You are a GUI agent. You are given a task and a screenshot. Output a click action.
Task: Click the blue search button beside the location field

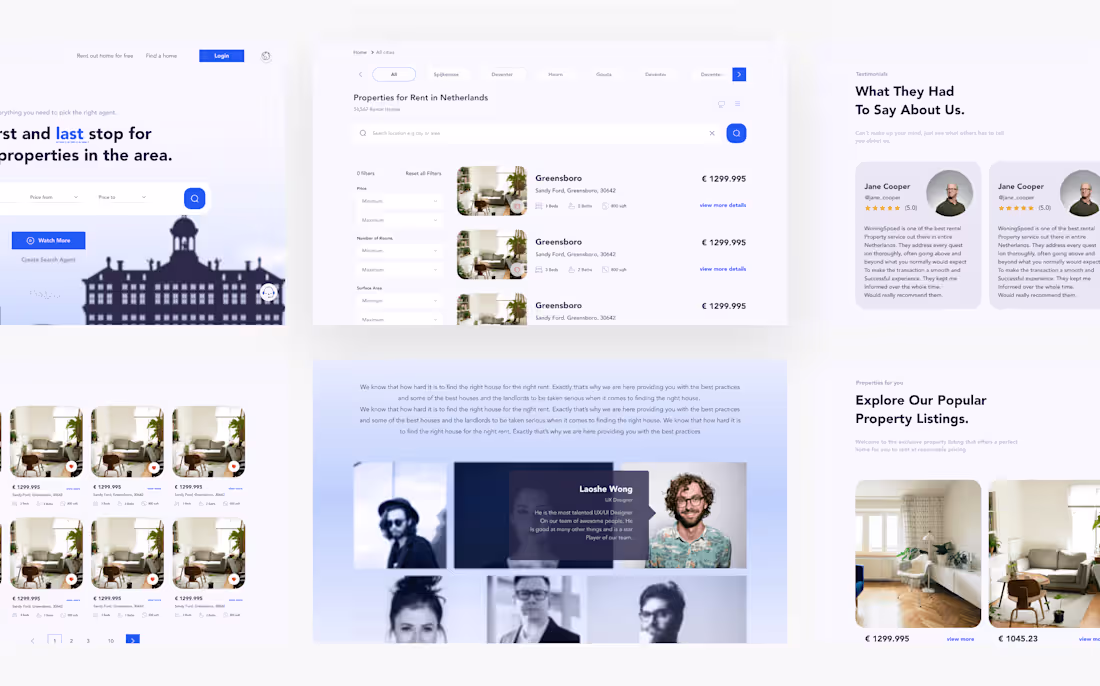pyautogui.click(x=736, y=133)
